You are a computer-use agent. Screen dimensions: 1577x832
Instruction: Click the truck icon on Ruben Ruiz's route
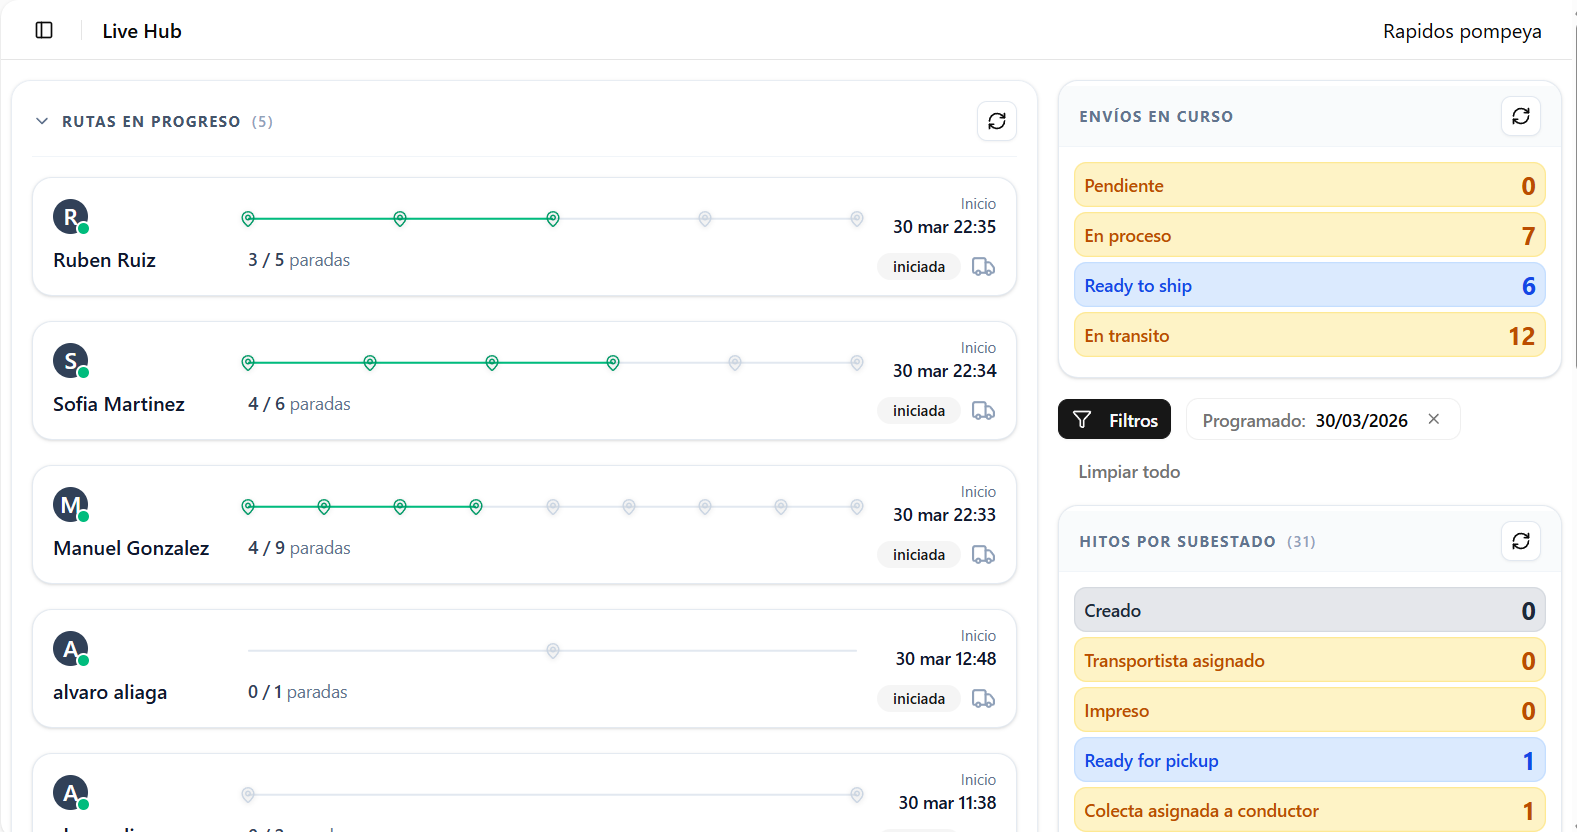click(x=983, y=267)
